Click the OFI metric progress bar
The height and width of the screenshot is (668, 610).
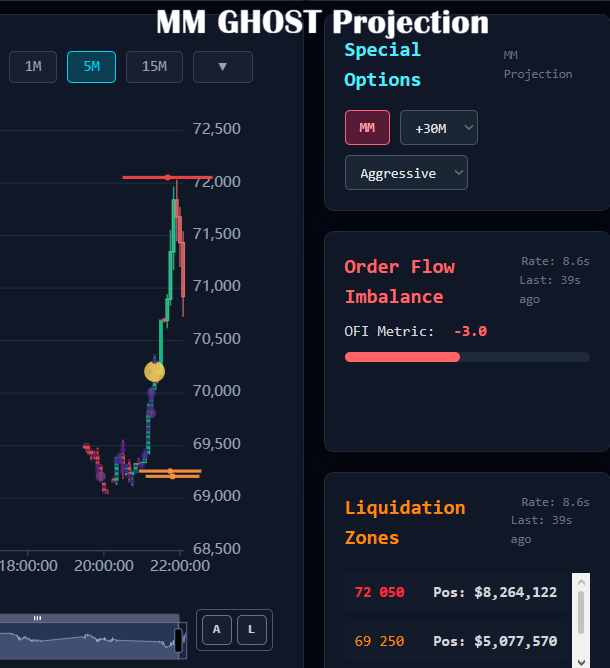[467, 357]
